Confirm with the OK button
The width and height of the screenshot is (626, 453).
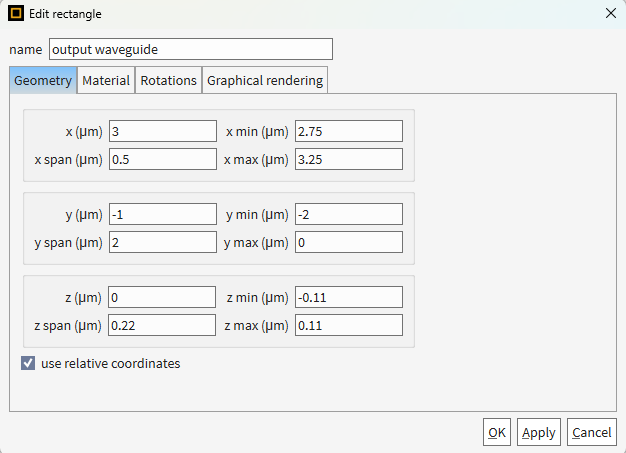(x=497, y=432)
